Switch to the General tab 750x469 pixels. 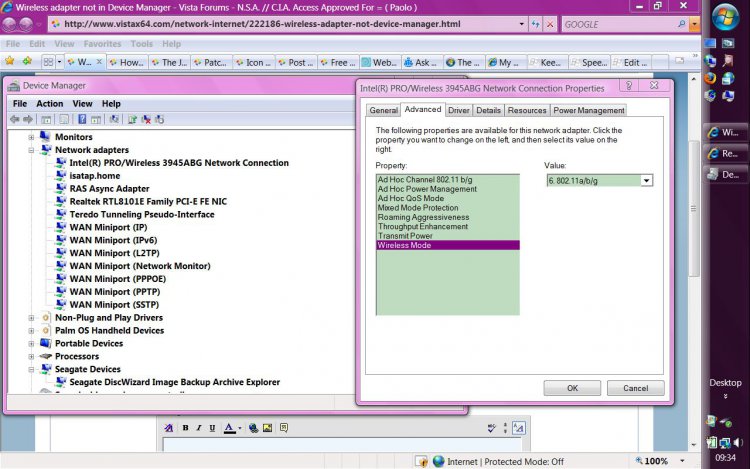[383, 110]
